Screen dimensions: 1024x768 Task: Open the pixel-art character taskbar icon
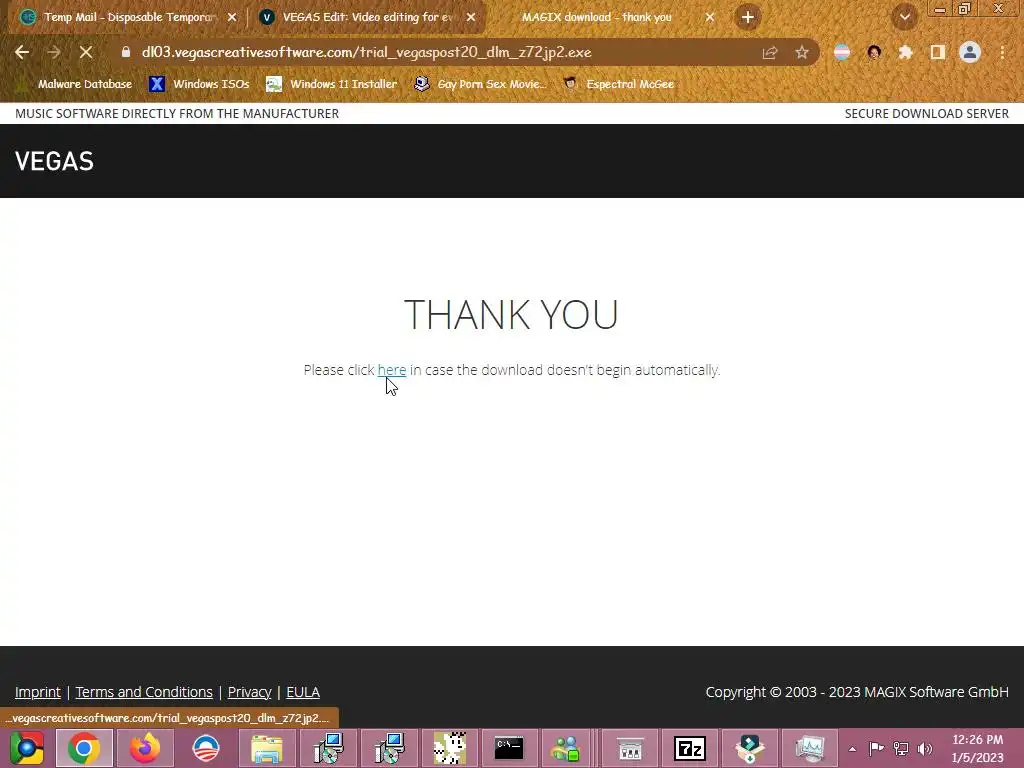click(450, 748)
